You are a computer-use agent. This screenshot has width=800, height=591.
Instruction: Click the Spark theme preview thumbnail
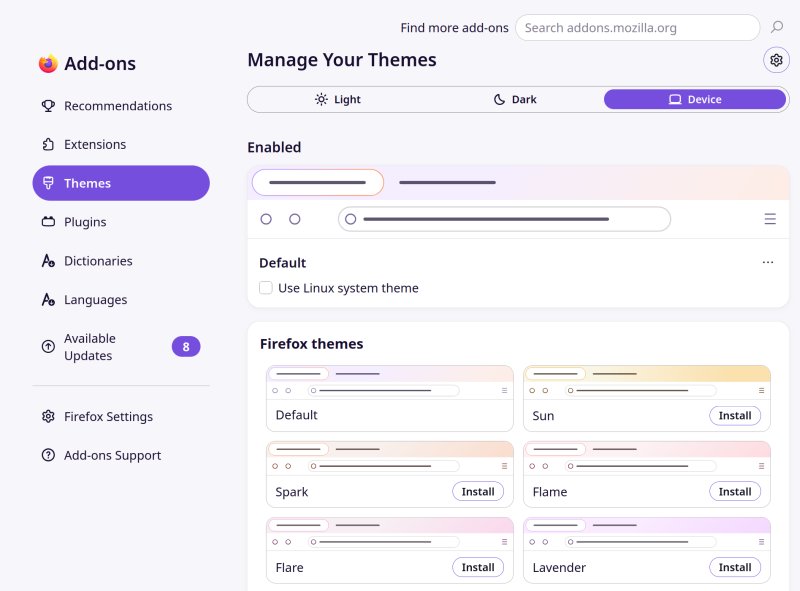(390, 458)
